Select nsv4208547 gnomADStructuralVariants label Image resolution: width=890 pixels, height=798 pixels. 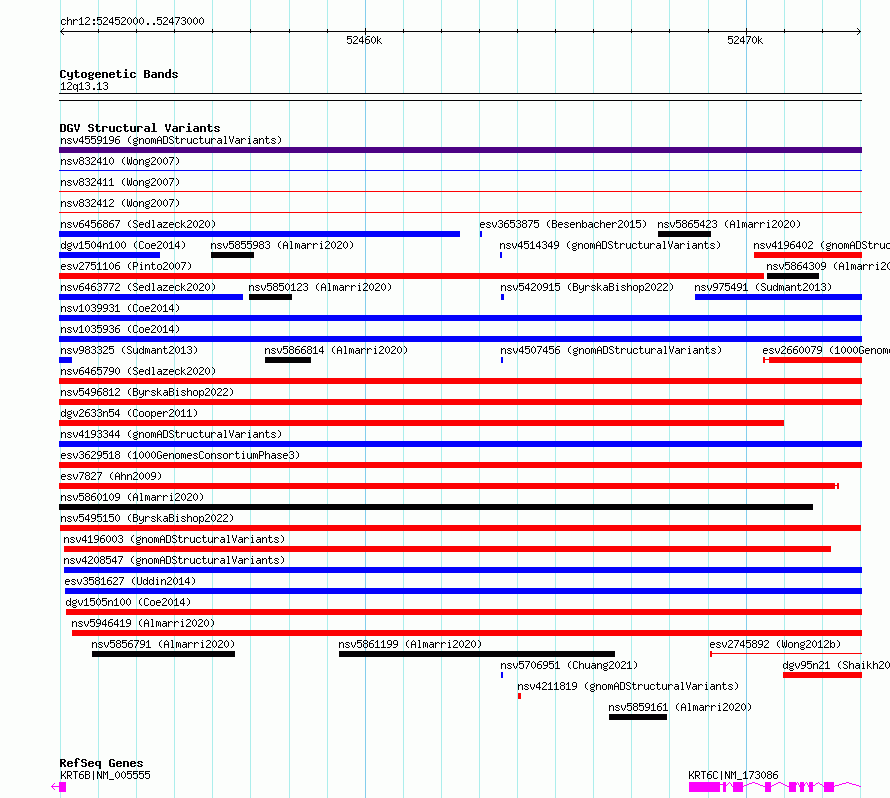point(174,560)
